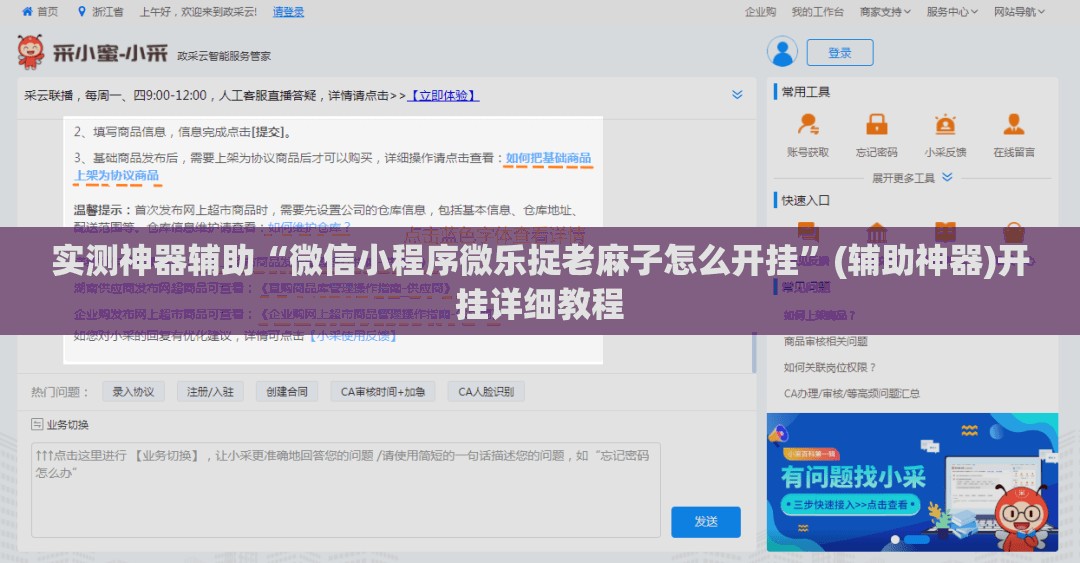Viewport: 1080px width, 563px height.
Task: Click the 小采反馈 icon
Action: tap(945, 125)
